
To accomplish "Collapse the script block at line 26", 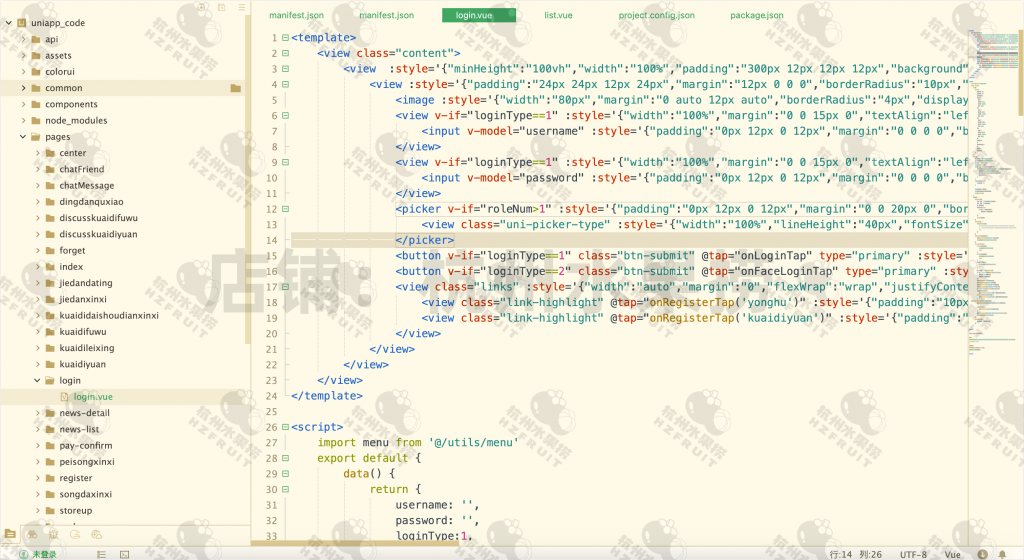I will coord(285,427).
